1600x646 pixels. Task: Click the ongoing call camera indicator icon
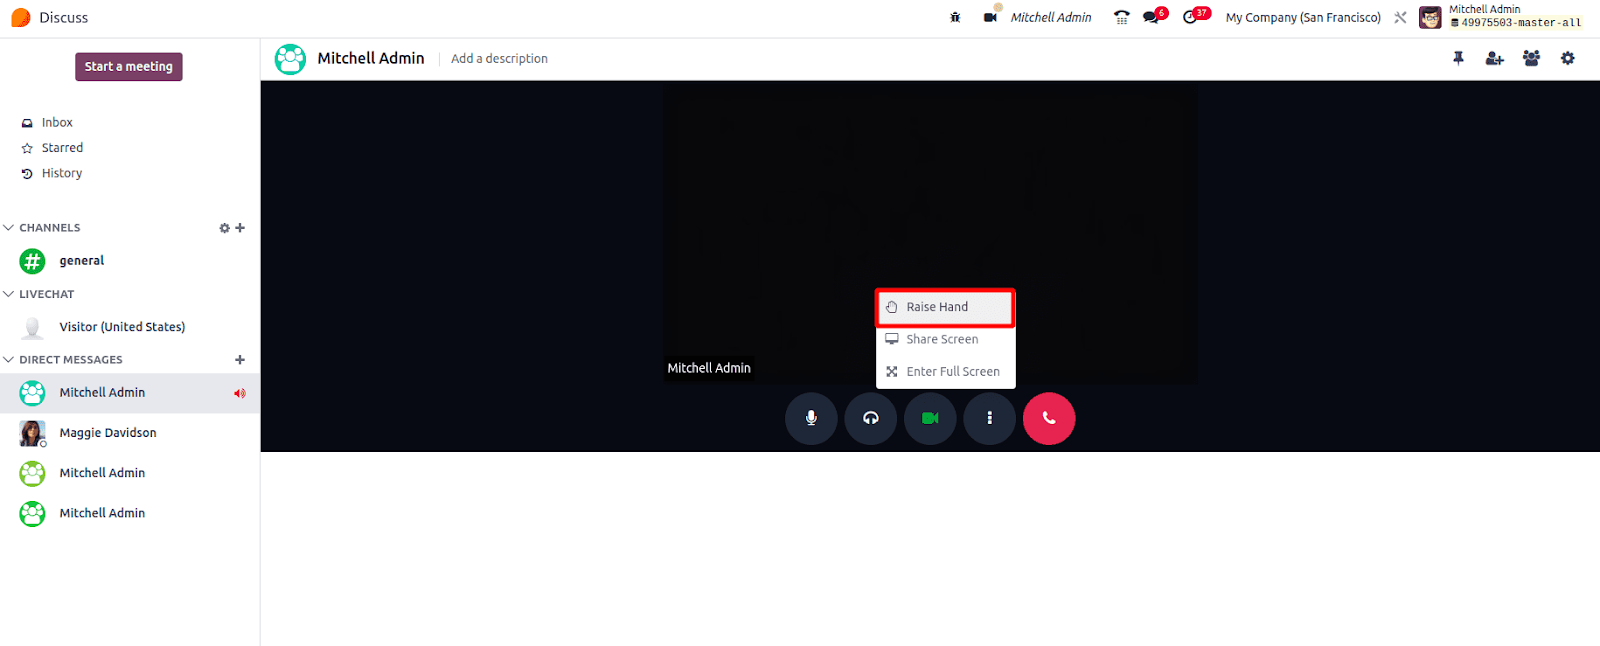990,17
